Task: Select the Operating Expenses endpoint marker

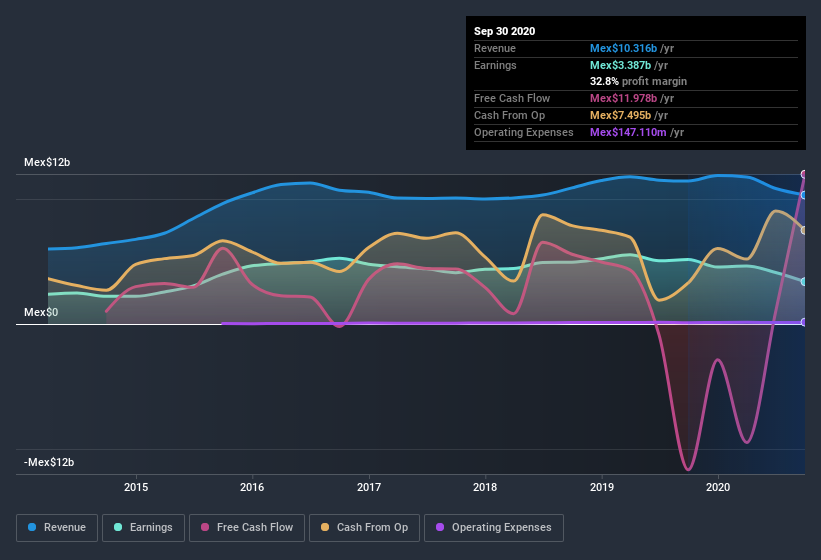Action: 804,322
